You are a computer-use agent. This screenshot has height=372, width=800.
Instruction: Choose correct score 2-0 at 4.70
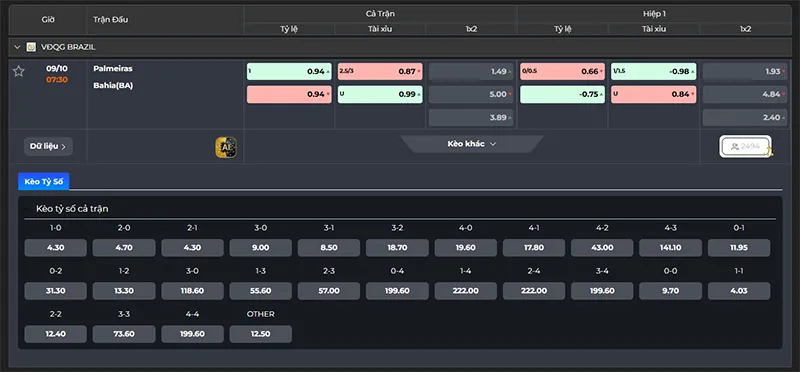(124, 247)
